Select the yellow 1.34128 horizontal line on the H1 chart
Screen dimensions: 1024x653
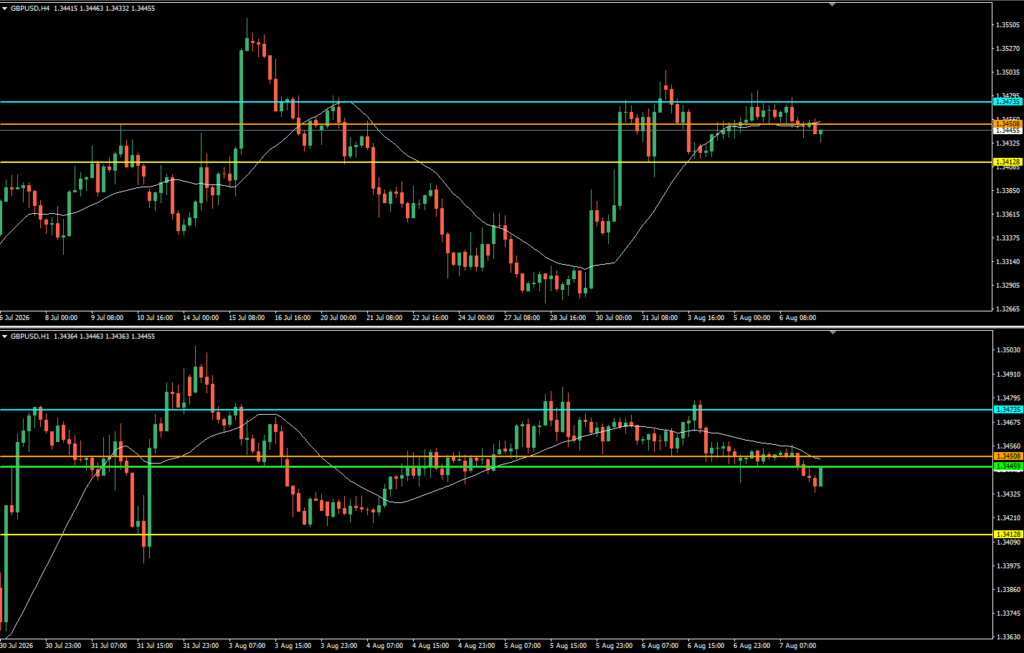(x=496, y=534)
